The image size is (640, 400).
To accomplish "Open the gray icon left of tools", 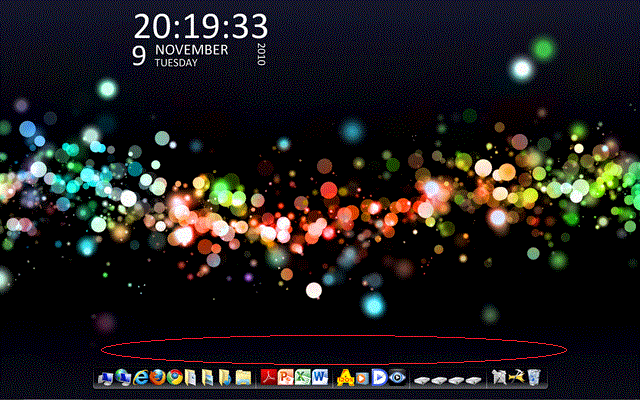I will tap(499, 378).
